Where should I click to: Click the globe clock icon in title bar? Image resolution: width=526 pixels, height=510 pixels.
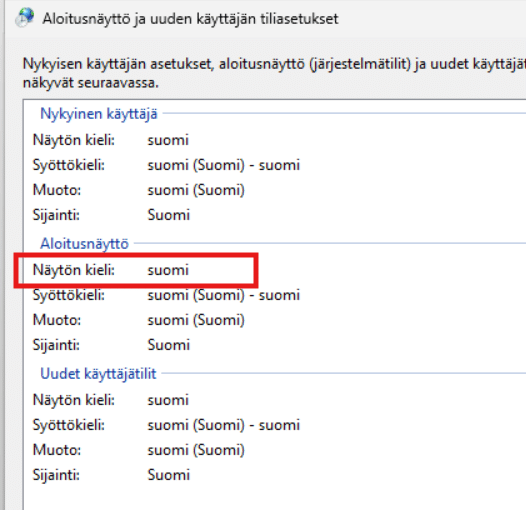tap(24, 17)
